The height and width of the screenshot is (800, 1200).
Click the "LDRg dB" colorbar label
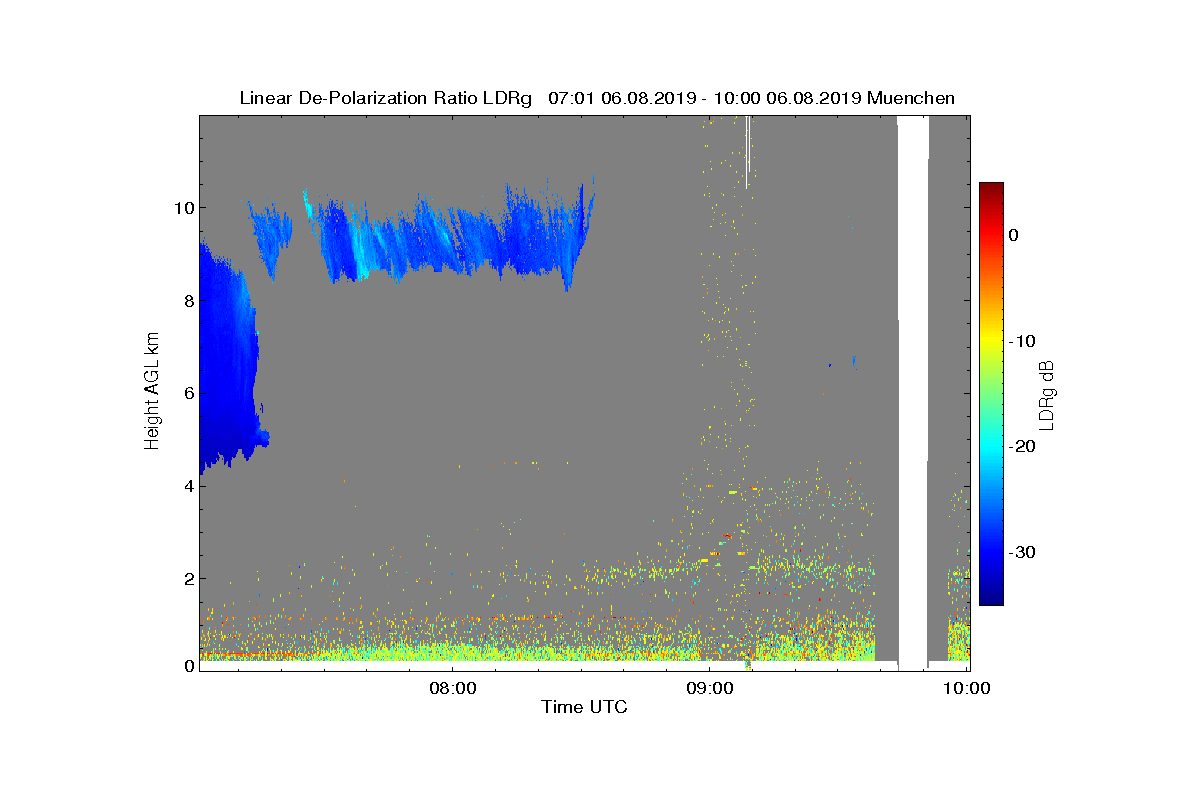pos(1046,394)
